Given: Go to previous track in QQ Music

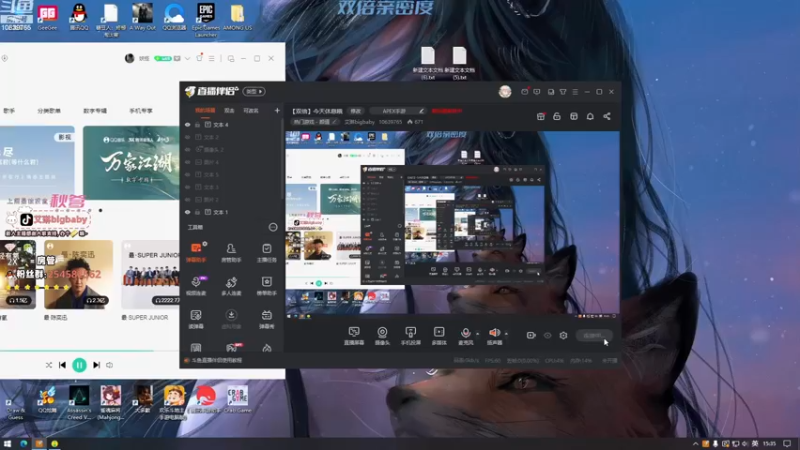Looking at the screenshot, I should tap(62, 365).
